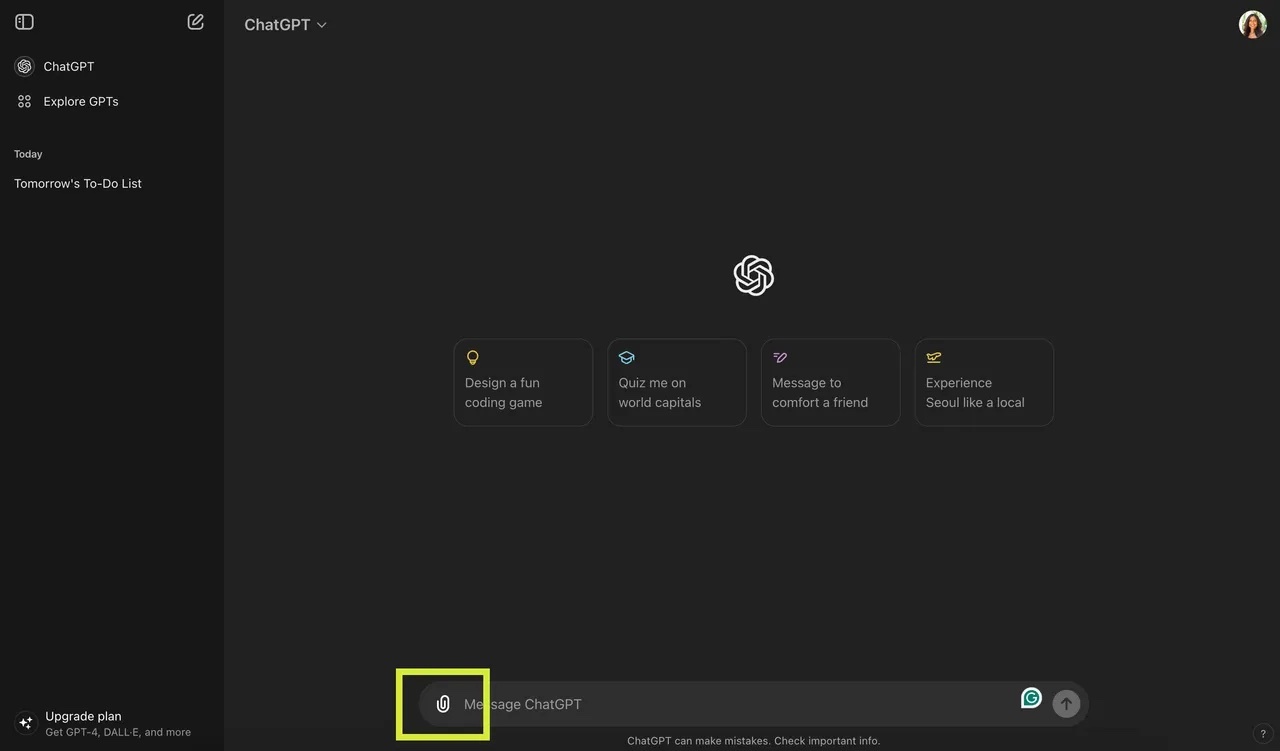1280x751 pixels.
Task: Click the Upgrade plan sparkle icon
Action: click(x=25, y=723)
